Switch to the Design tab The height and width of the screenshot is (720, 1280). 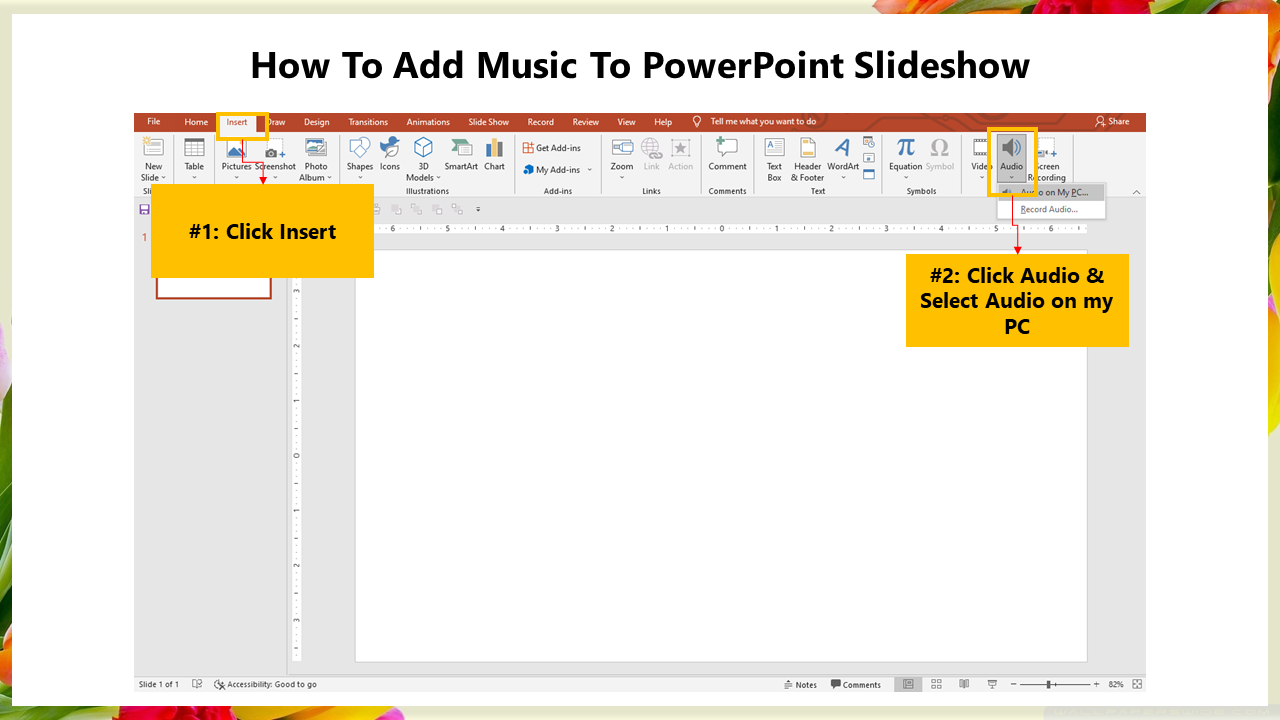[x=317, y=122]
